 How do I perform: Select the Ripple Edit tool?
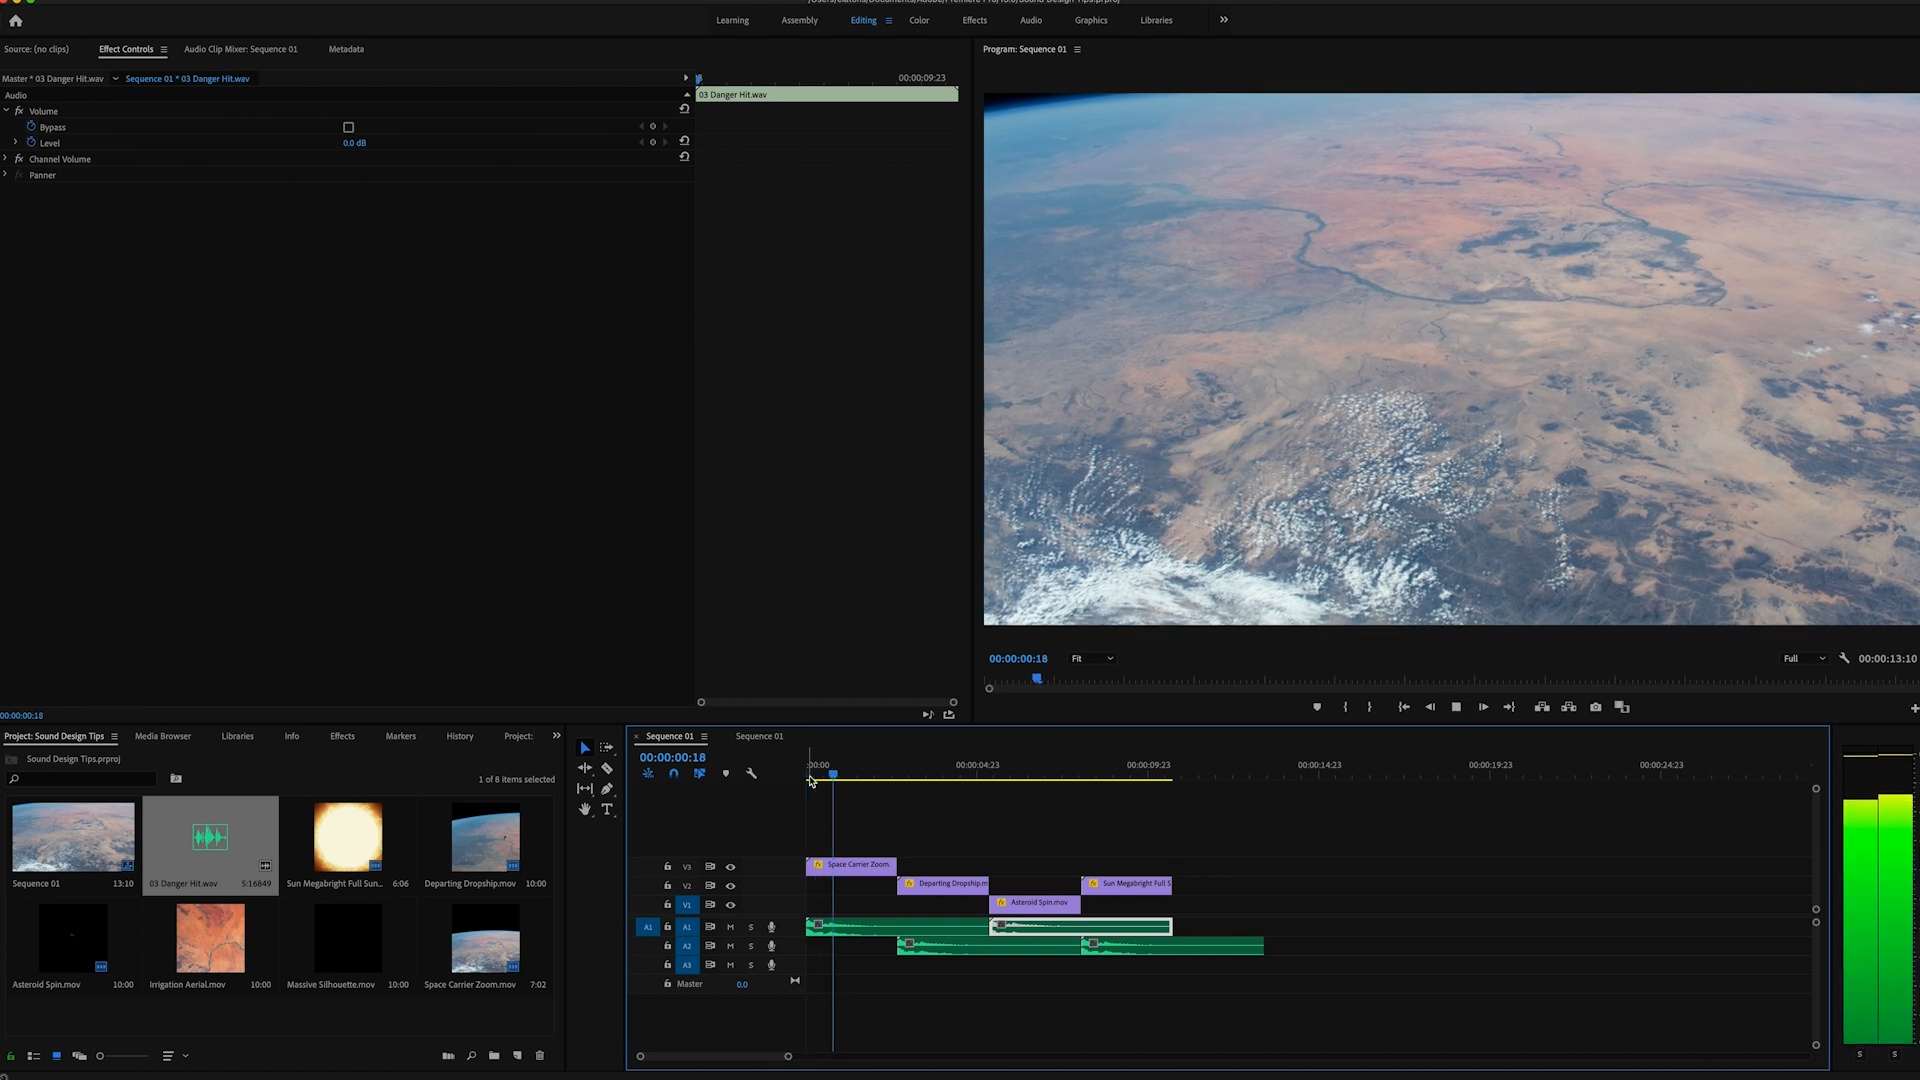point(585,768)
